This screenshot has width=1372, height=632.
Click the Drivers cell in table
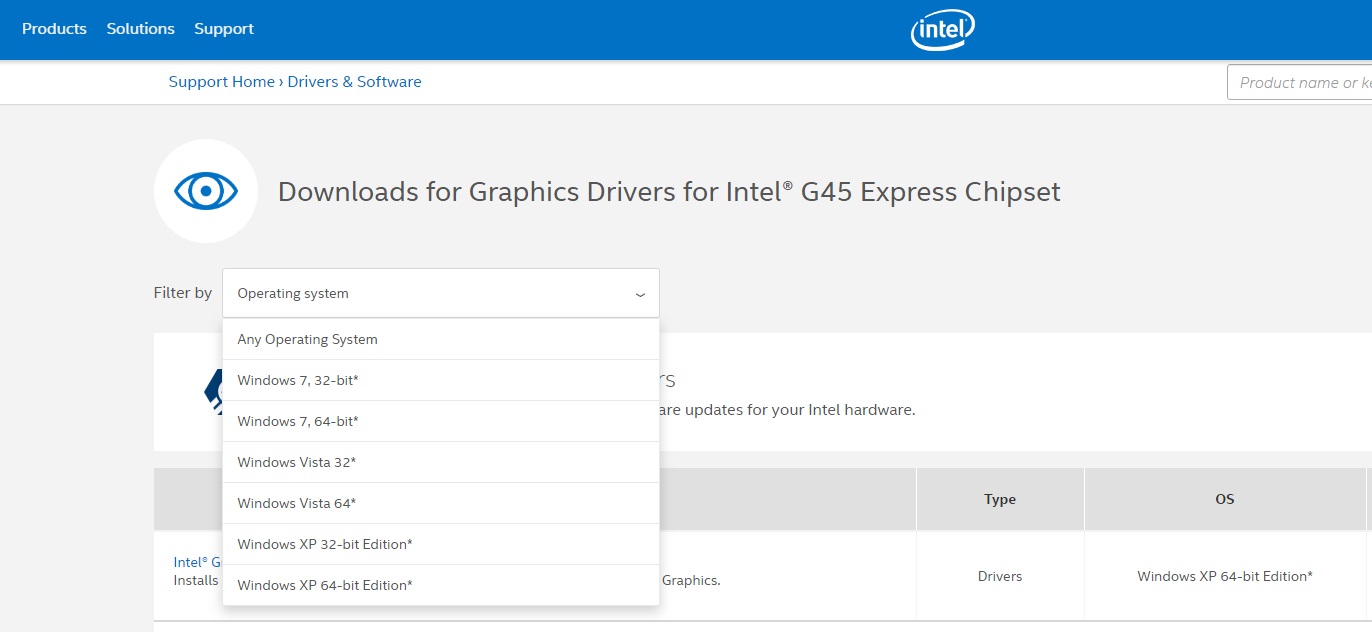(x=1000, y=576)
